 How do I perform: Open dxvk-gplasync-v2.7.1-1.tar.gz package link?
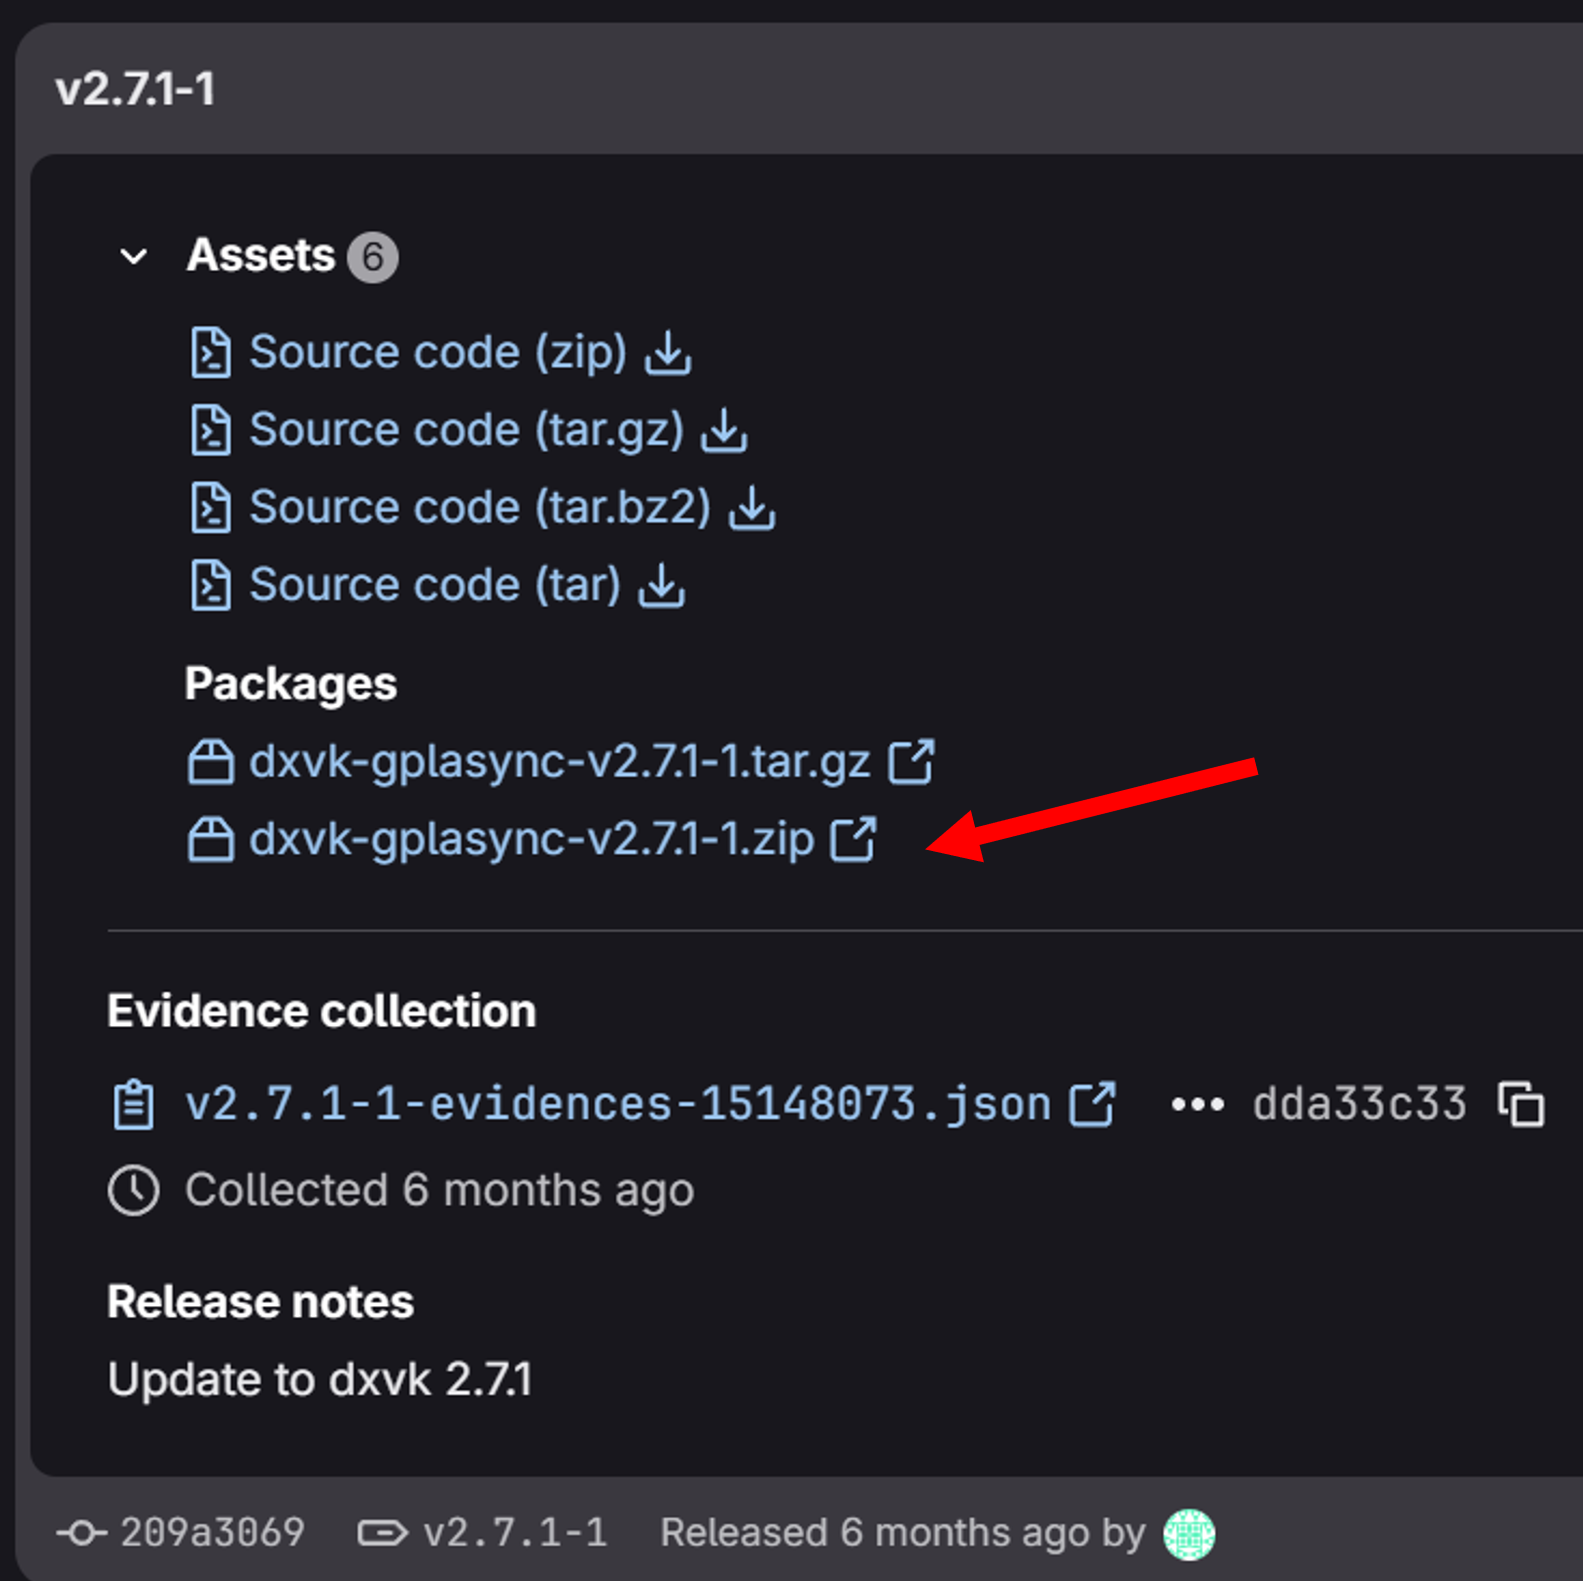(560, 762)
